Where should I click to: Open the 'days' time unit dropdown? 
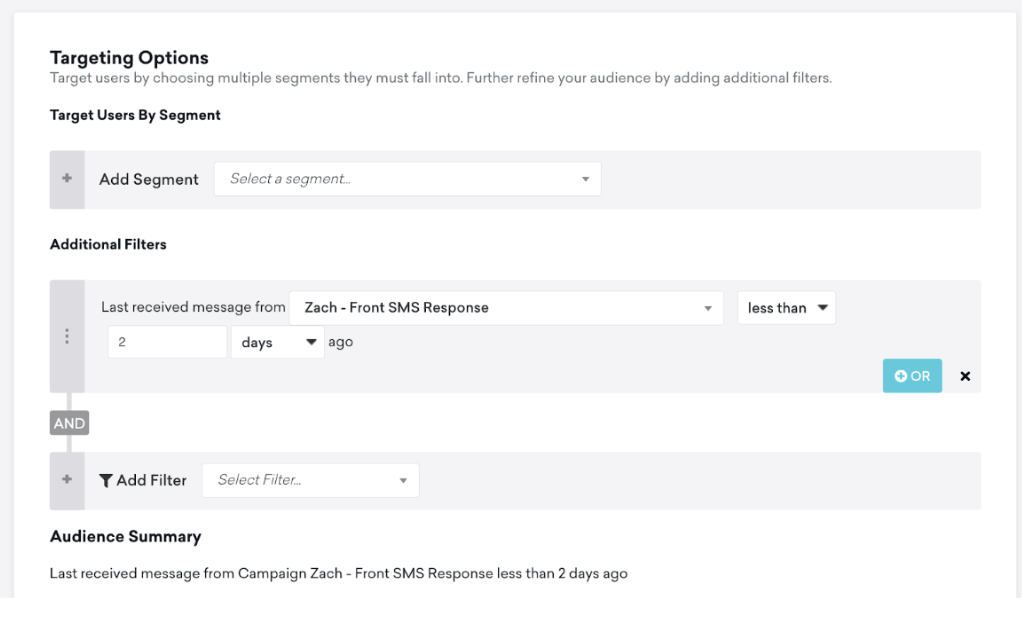[277, 342]
